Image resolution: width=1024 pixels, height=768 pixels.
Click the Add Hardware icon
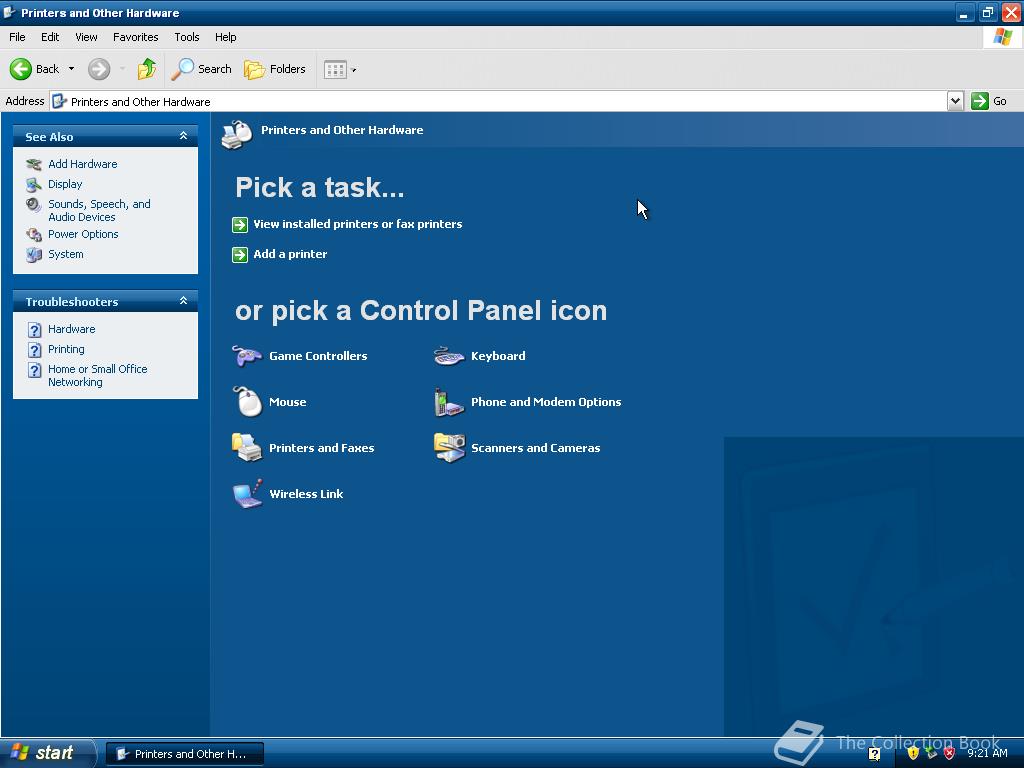tap(34, 165)
